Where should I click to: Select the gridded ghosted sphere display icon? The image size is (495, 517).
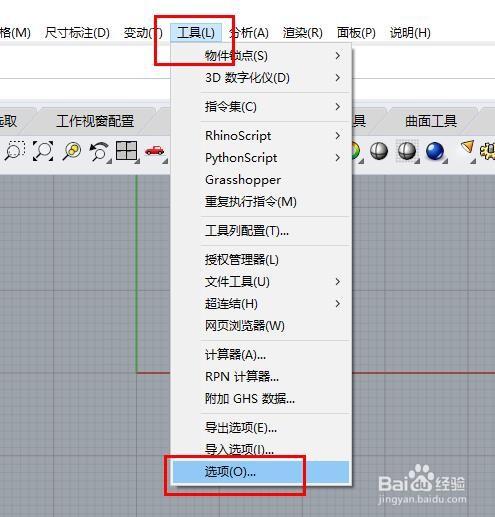[x=407, y=151]
